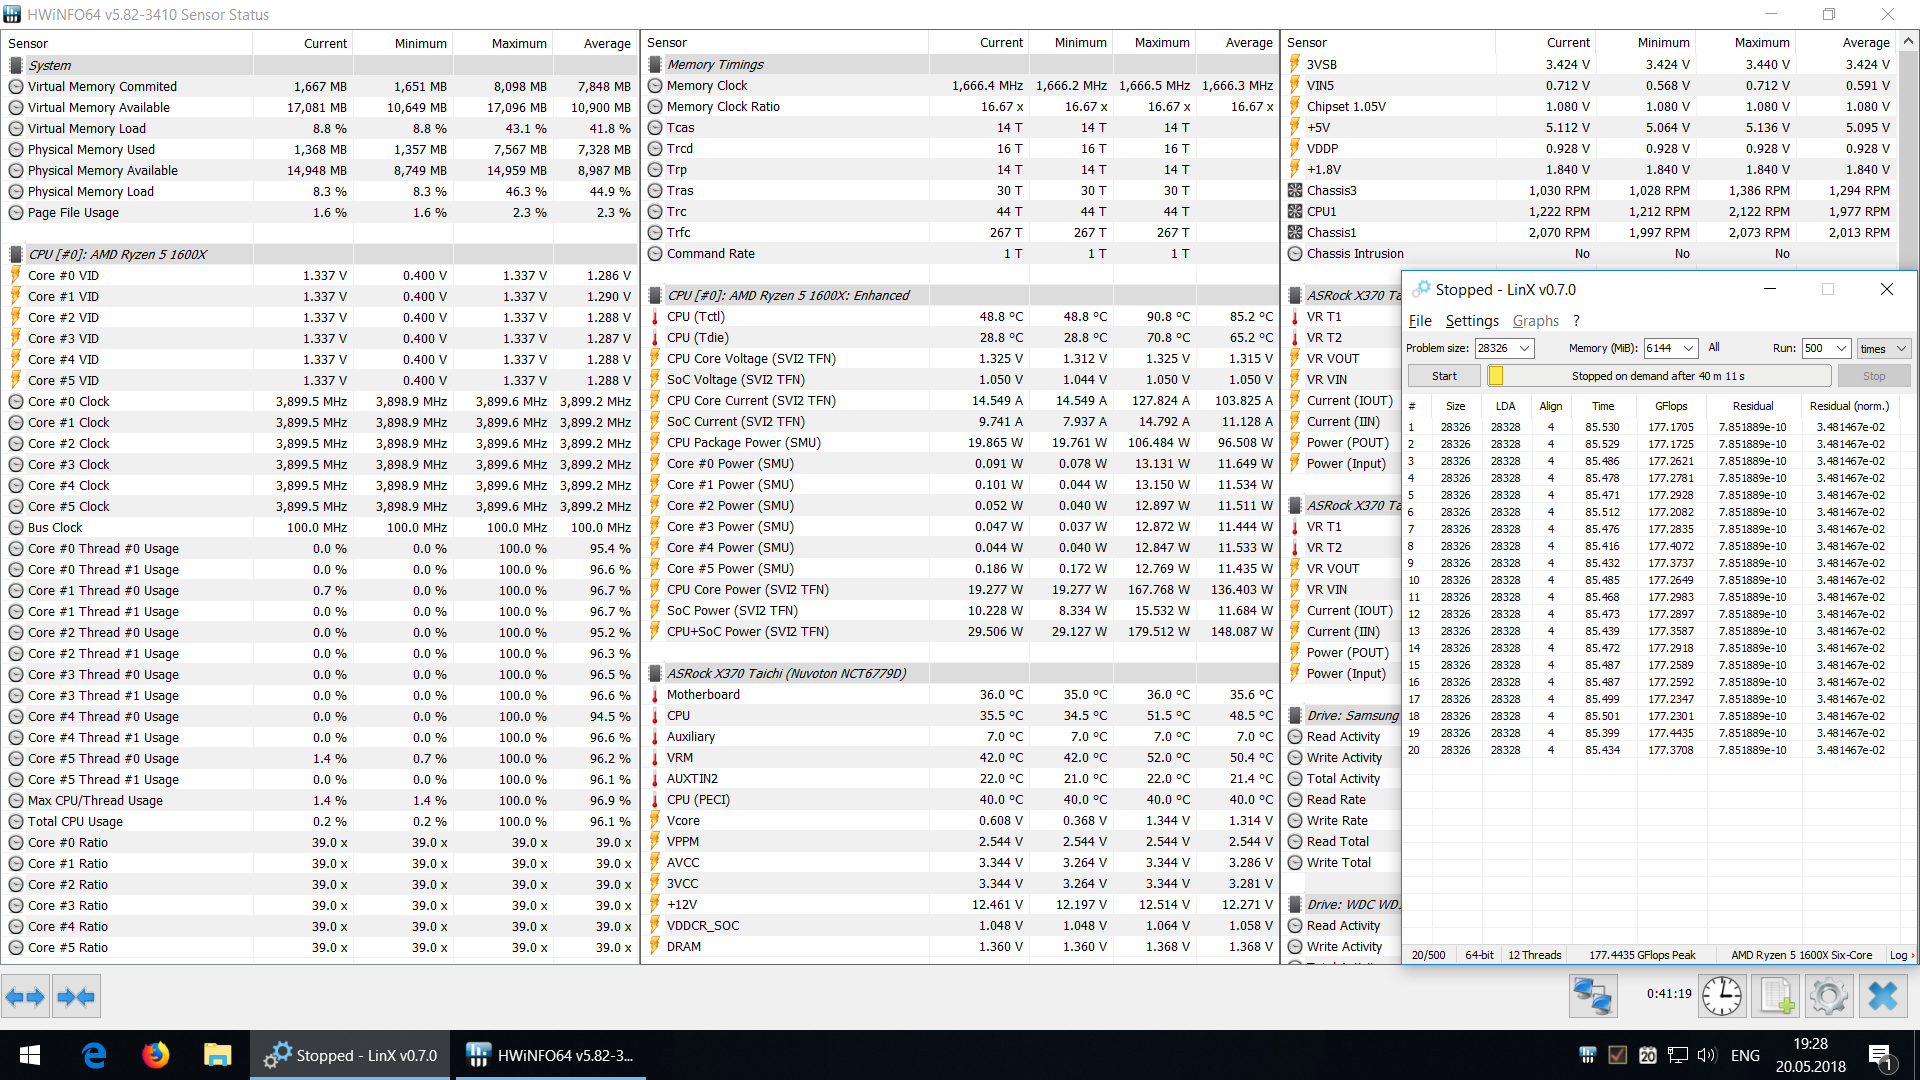Click the volume speaker tray icon
This screenshot has height=1080, width=1920.
click(1706, 1055)
